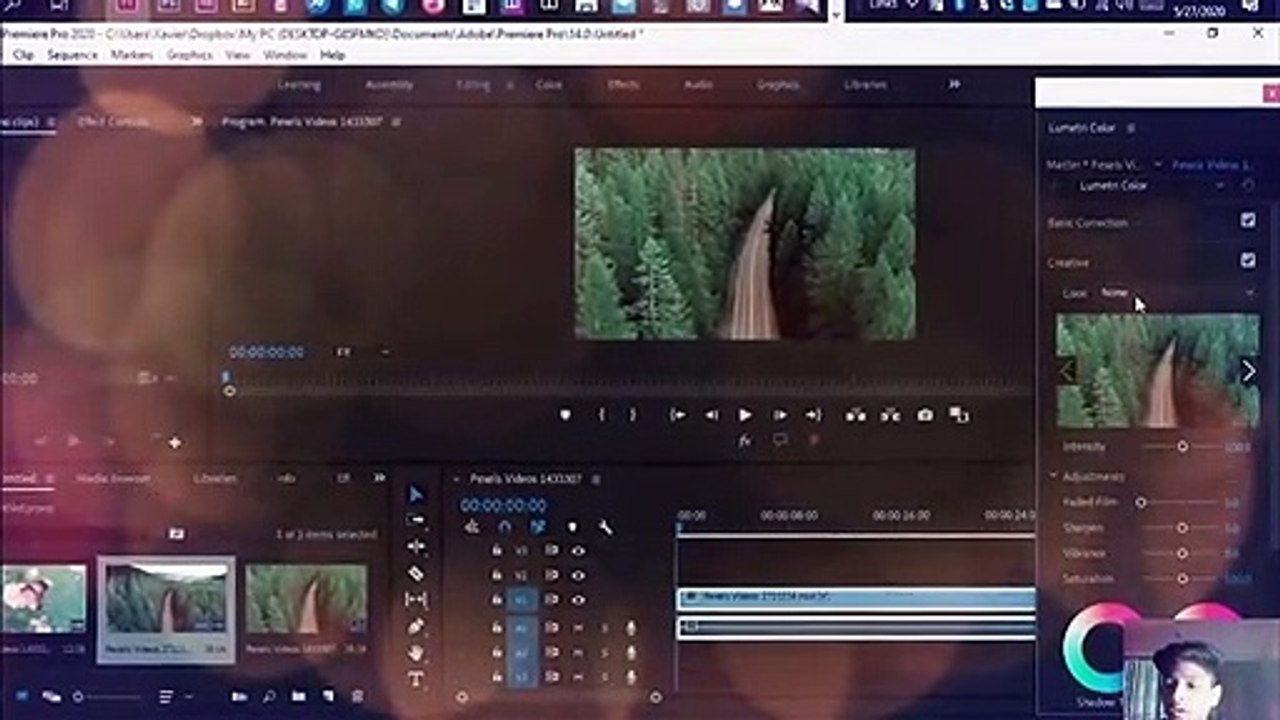
Task: Open the Clip menu
Action: tap(23, 55)
